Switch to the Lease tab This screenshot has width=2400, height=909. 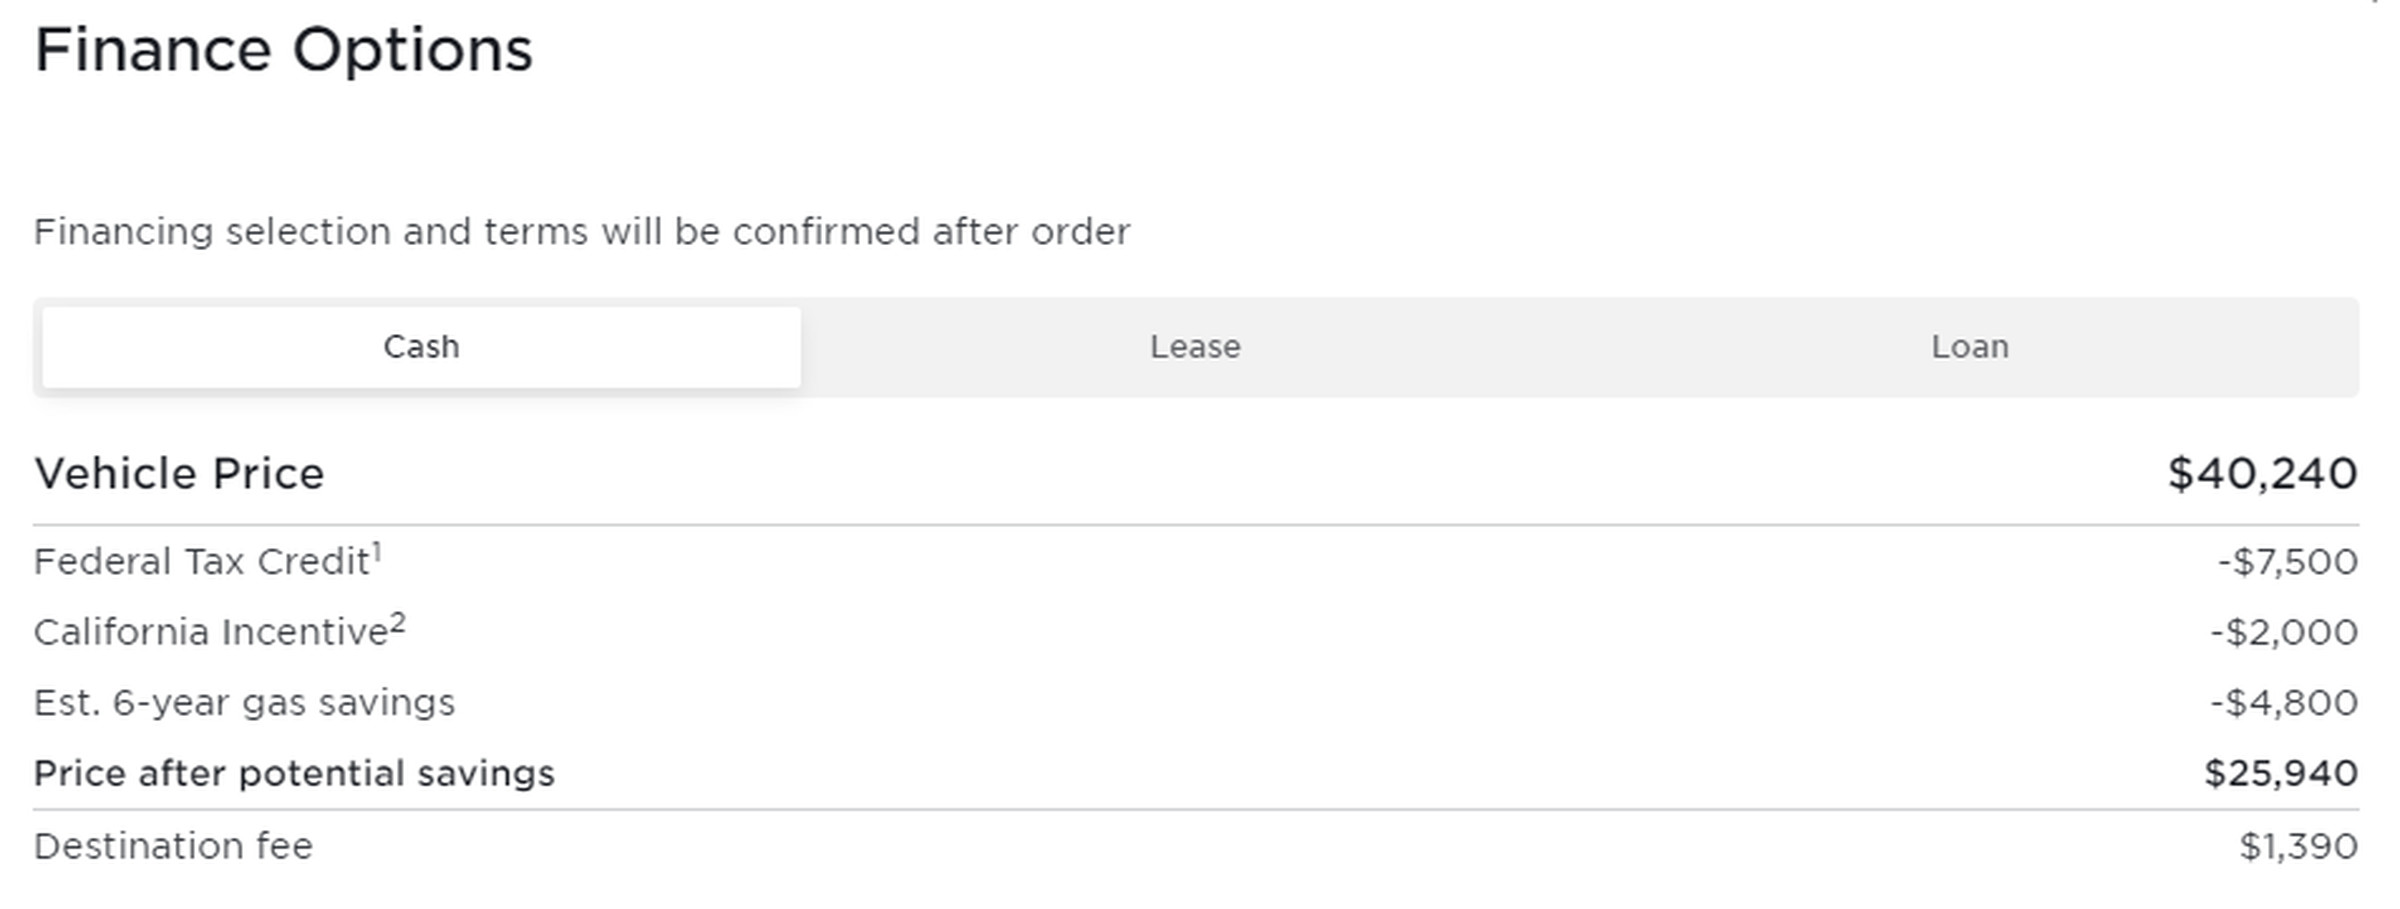[1196, 346]
